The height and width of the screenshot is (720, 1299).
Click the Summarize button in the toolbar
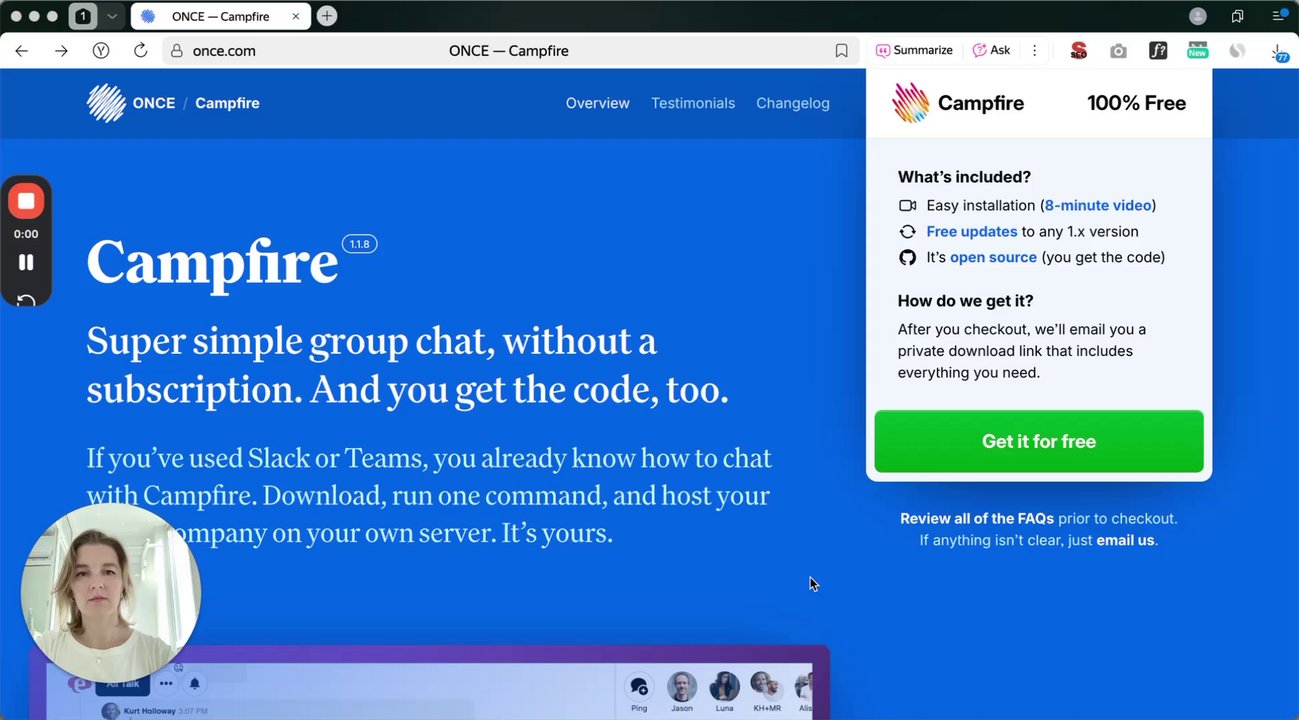click(915, 50)
